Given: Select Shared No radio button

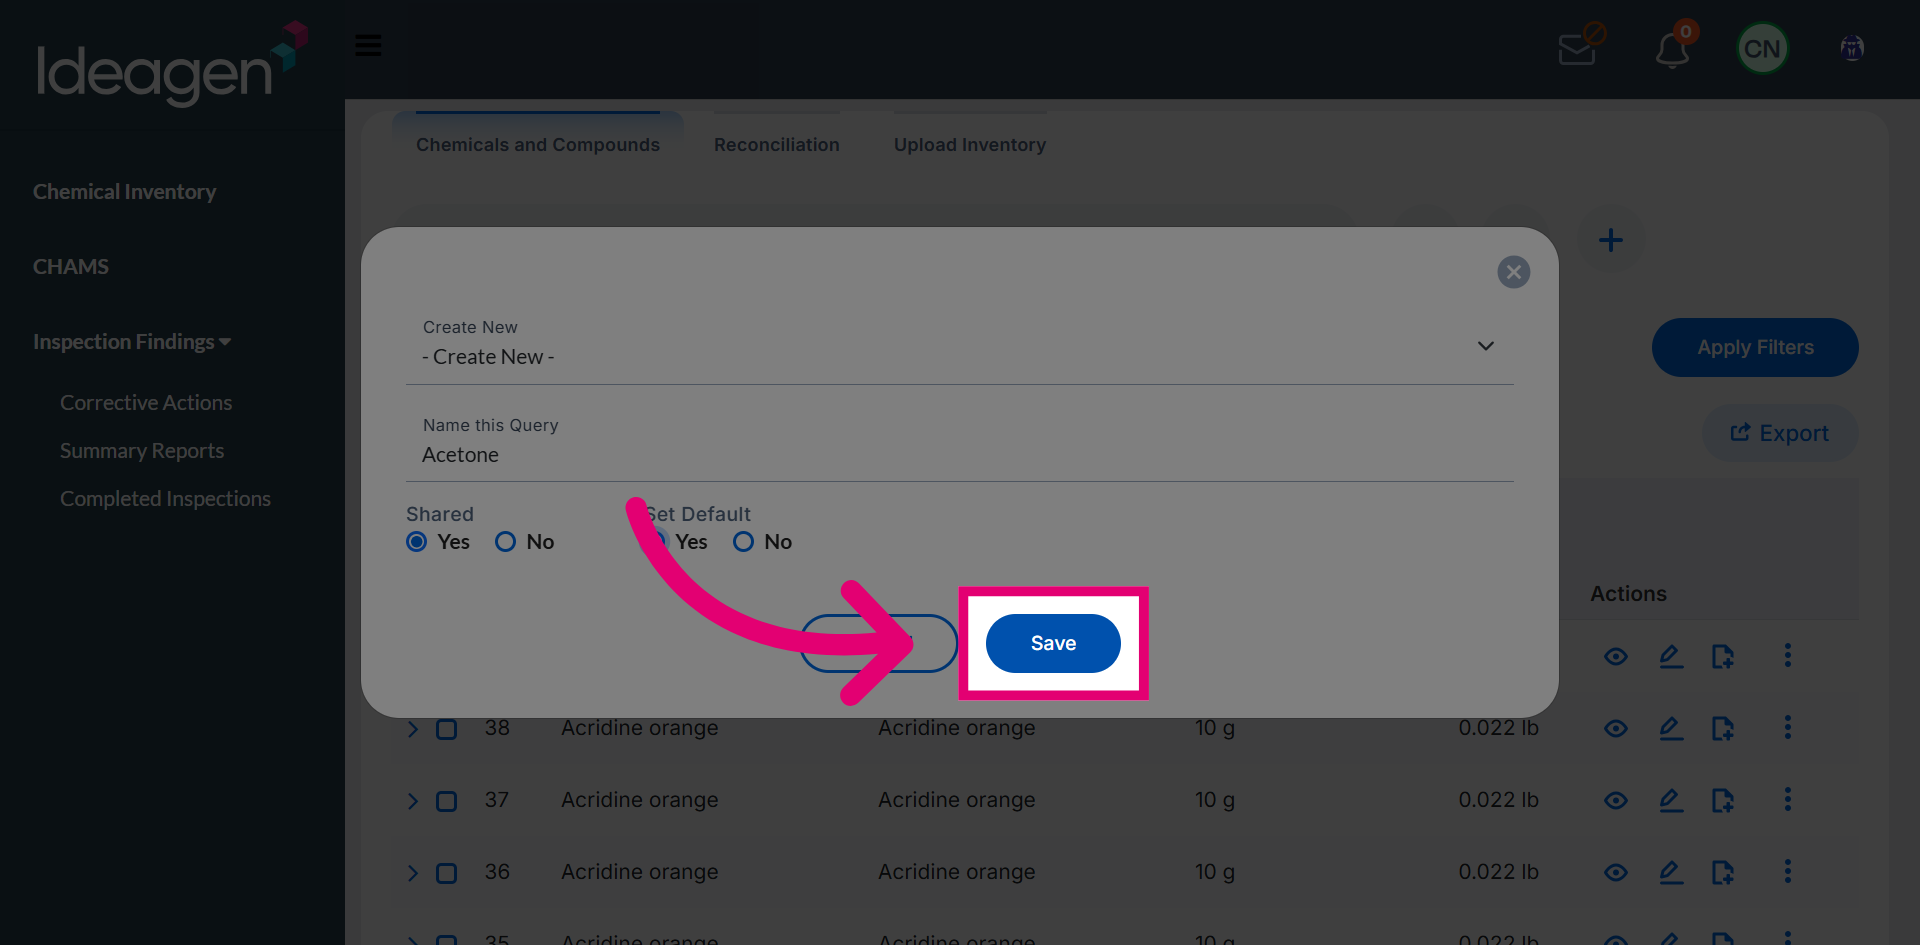Looking at the screenshot, I should [x=506, y=542].
